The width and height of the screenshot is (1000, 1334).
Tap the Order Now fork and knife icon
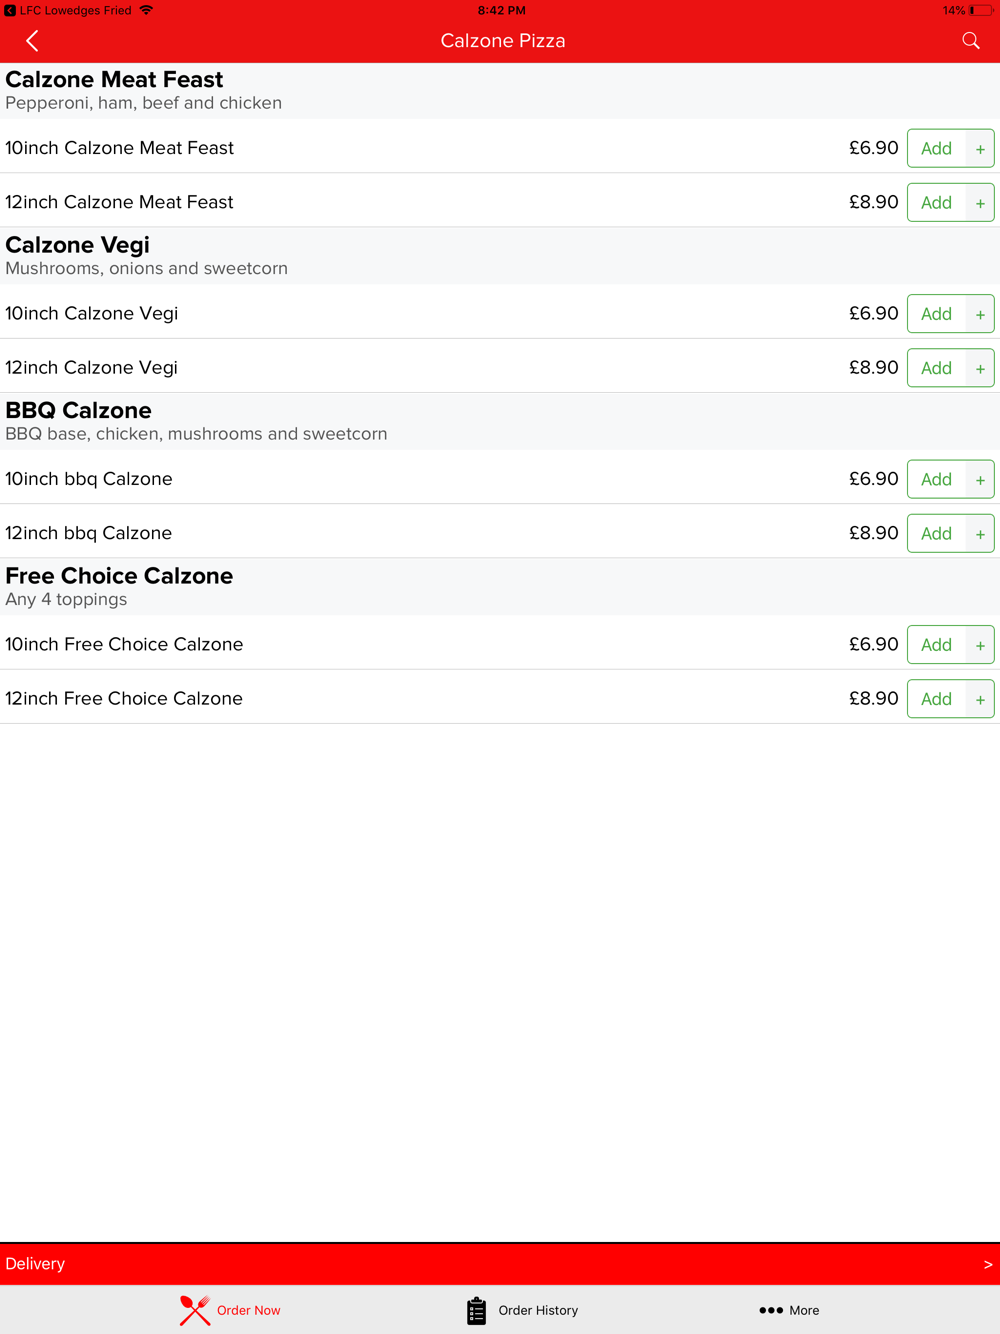195,1310
